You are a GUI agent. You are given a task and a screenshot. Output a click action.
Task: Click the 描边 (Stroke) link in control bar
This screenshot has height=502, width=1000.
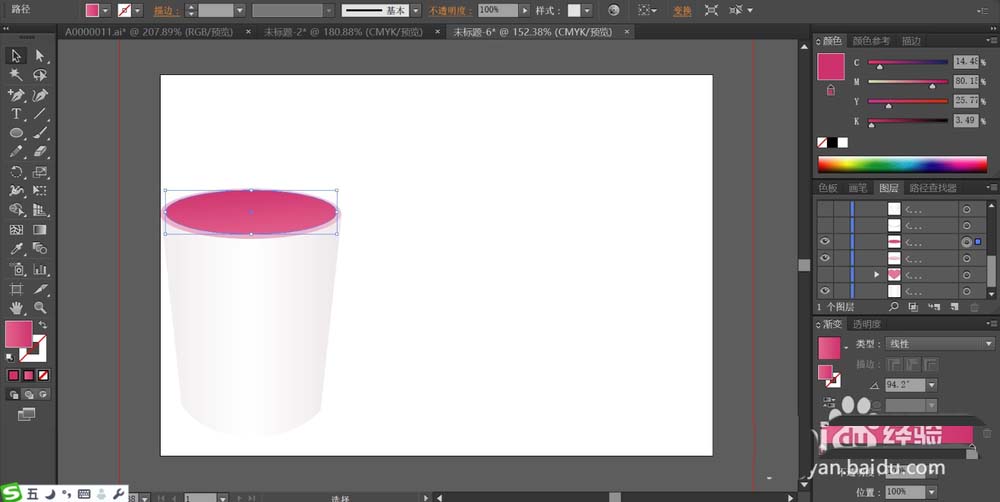161,10
